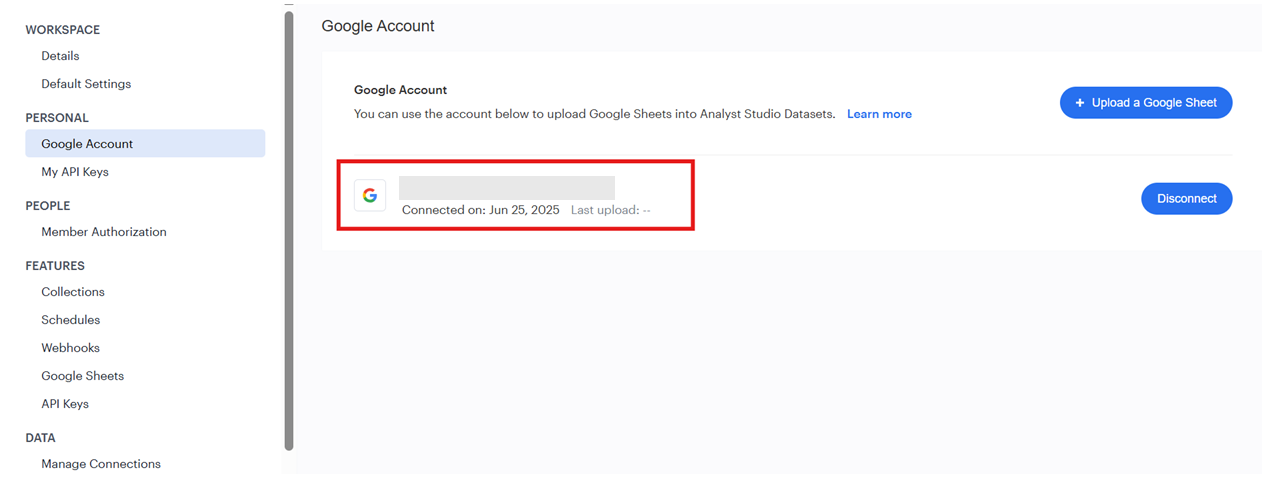Open Google Sheets feature settings

[x=83, y=376]
